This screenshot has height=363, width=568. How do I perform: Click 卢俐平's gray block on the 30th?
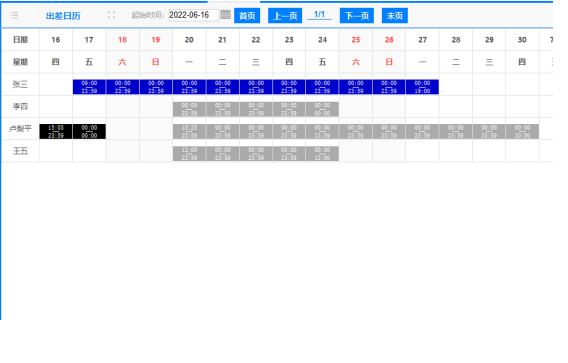click(x=522, y=132)
